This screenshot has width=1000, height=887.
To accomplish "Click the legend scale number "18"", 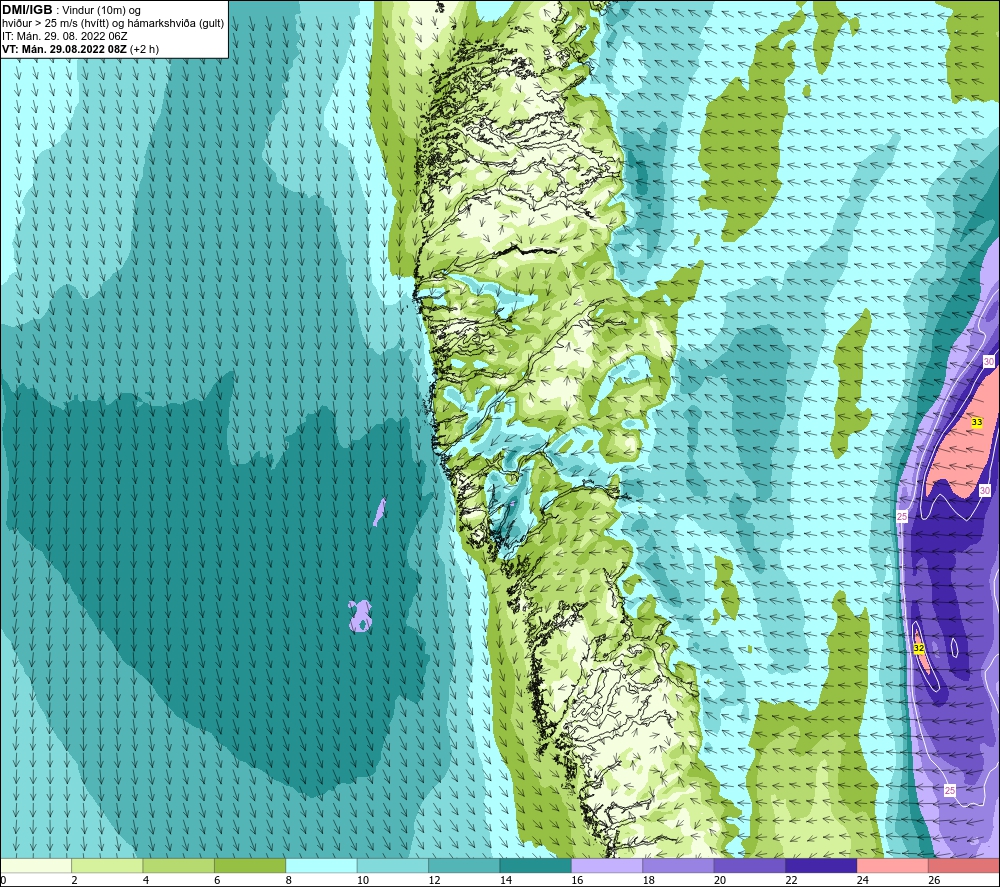I will coord(649,881).
